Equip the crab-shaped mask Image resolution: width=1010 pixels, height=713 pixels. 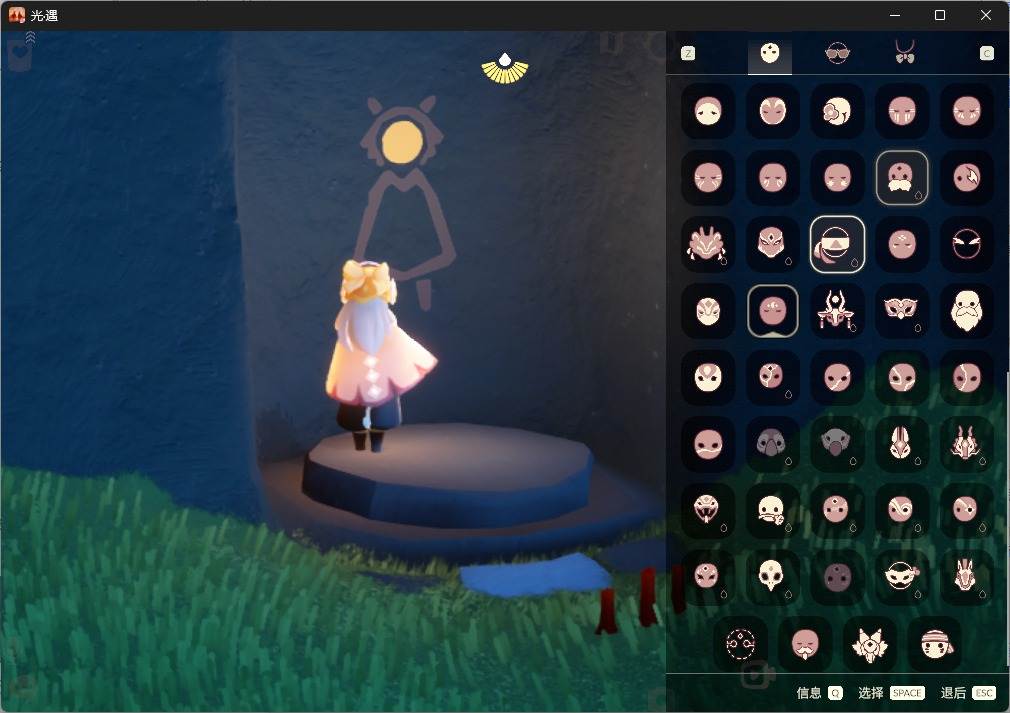tap(707, 245)
